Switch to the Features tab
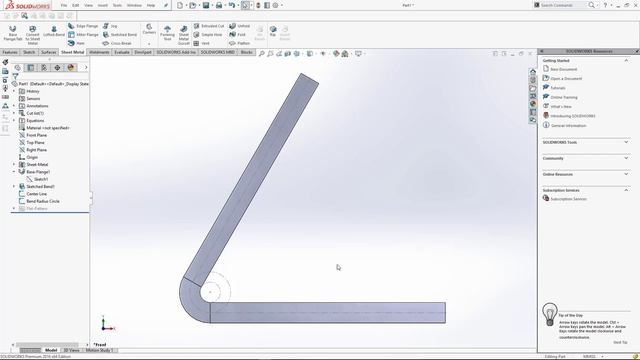 tap(10, 52)
